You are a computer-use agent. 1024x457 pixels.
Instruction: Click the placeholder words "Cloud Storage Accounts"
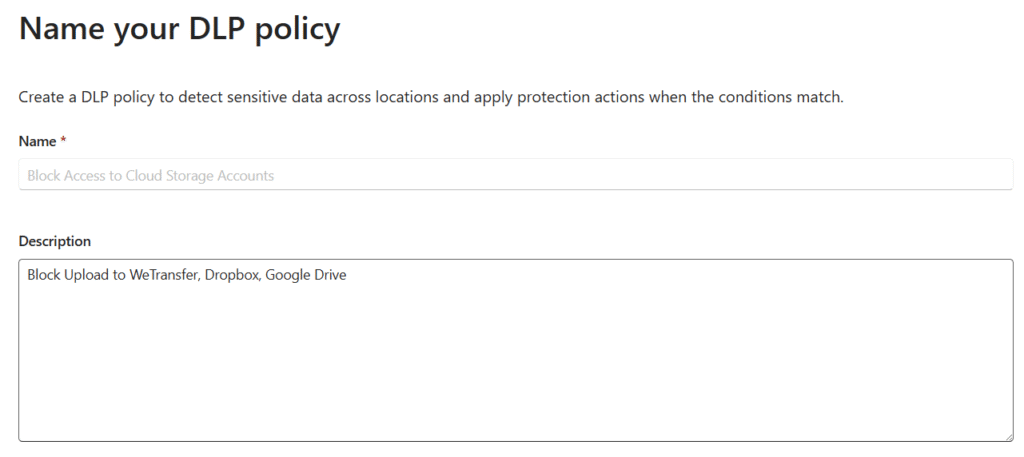point(200,176)
